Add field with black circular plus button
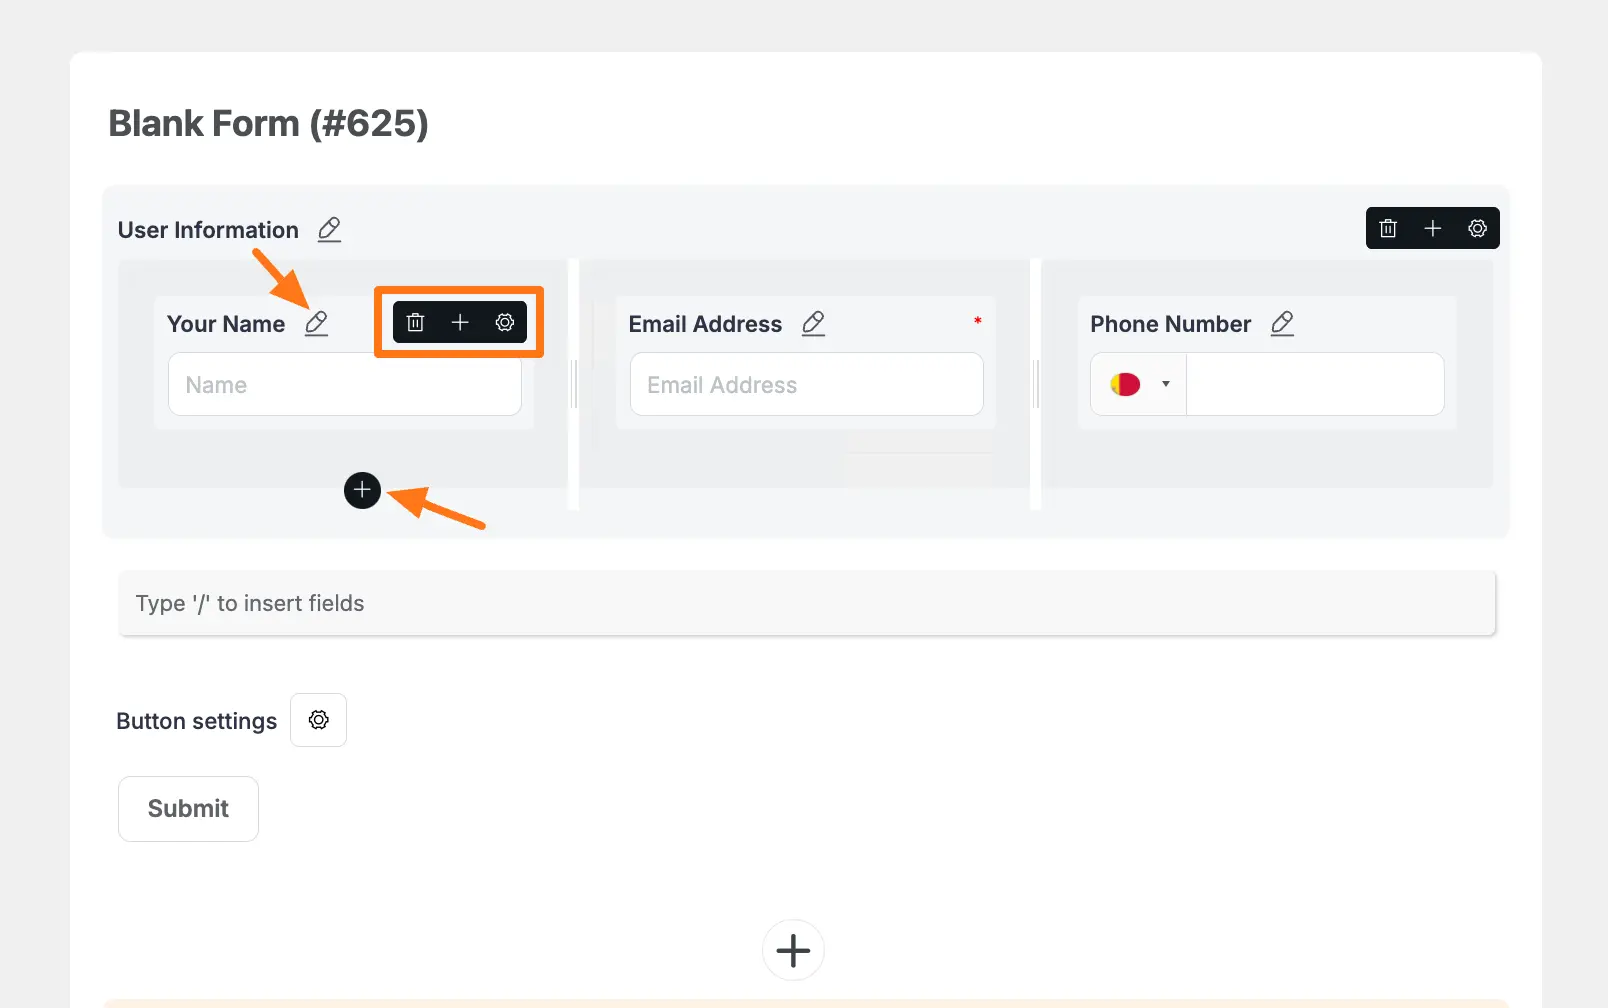The width and height of the screenshot is (1608, 1008). tap(362, 490)
